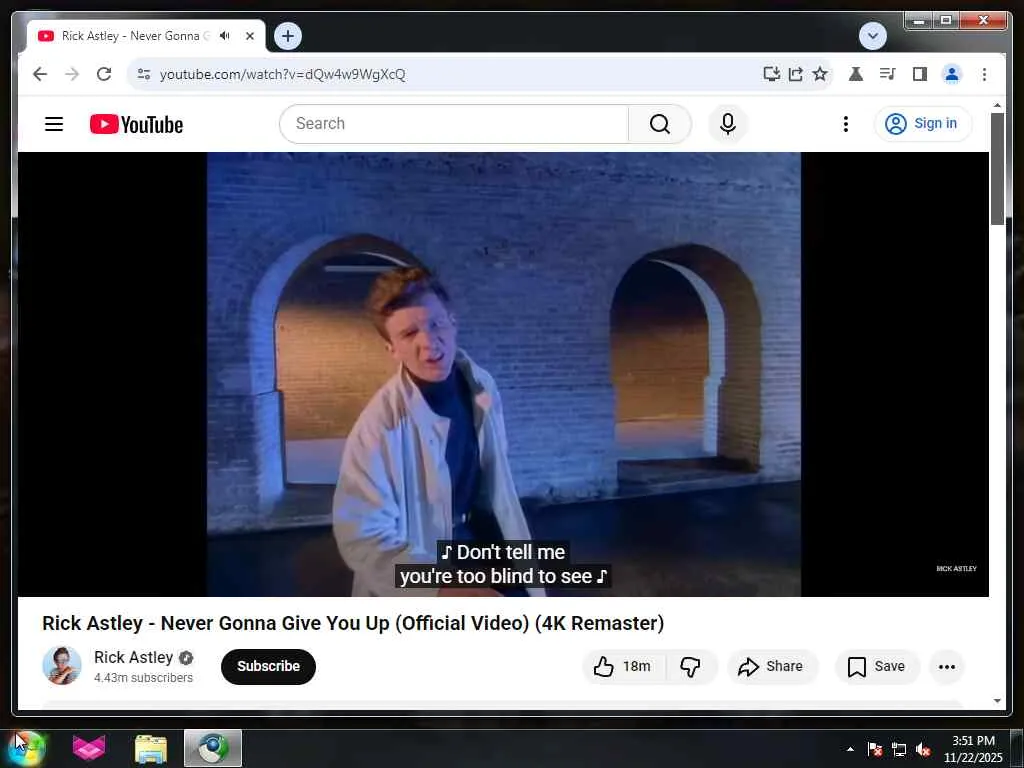The height and width of the screenshot is (768, 1024).
Task: Open the muted volume tray icon
Action: [923, 749]
